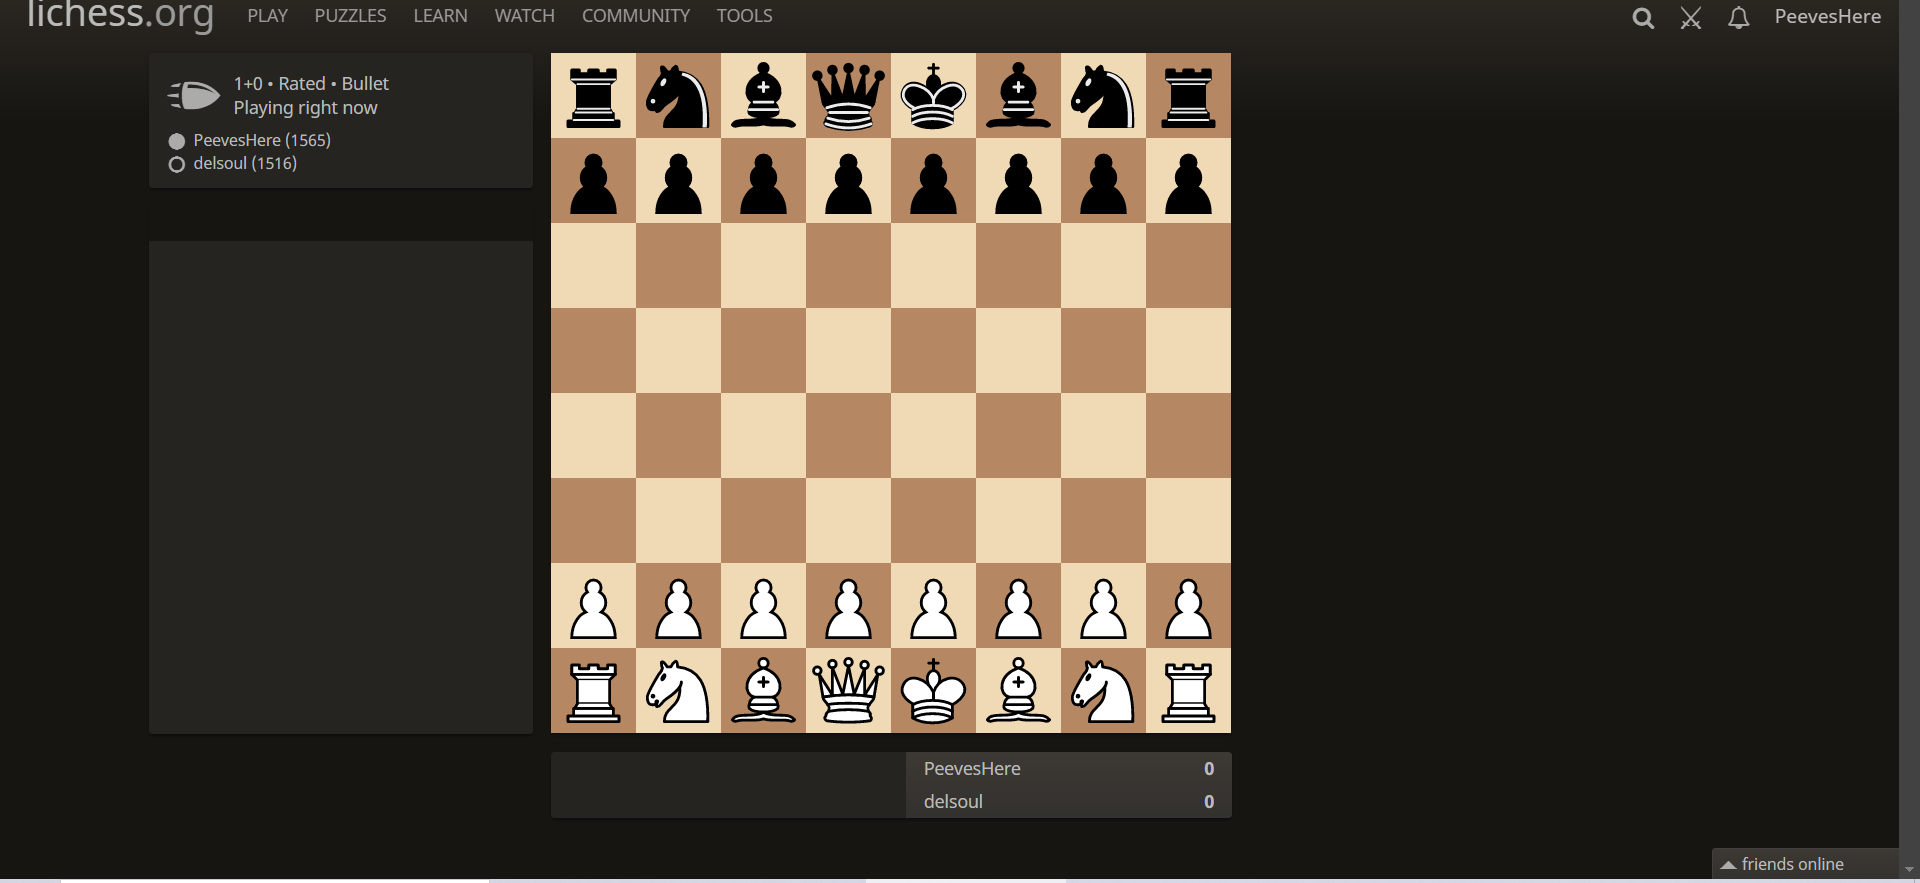1920x883 pixels.
Task: Open the PUZZLES menu
Action: tap(350, 16)
